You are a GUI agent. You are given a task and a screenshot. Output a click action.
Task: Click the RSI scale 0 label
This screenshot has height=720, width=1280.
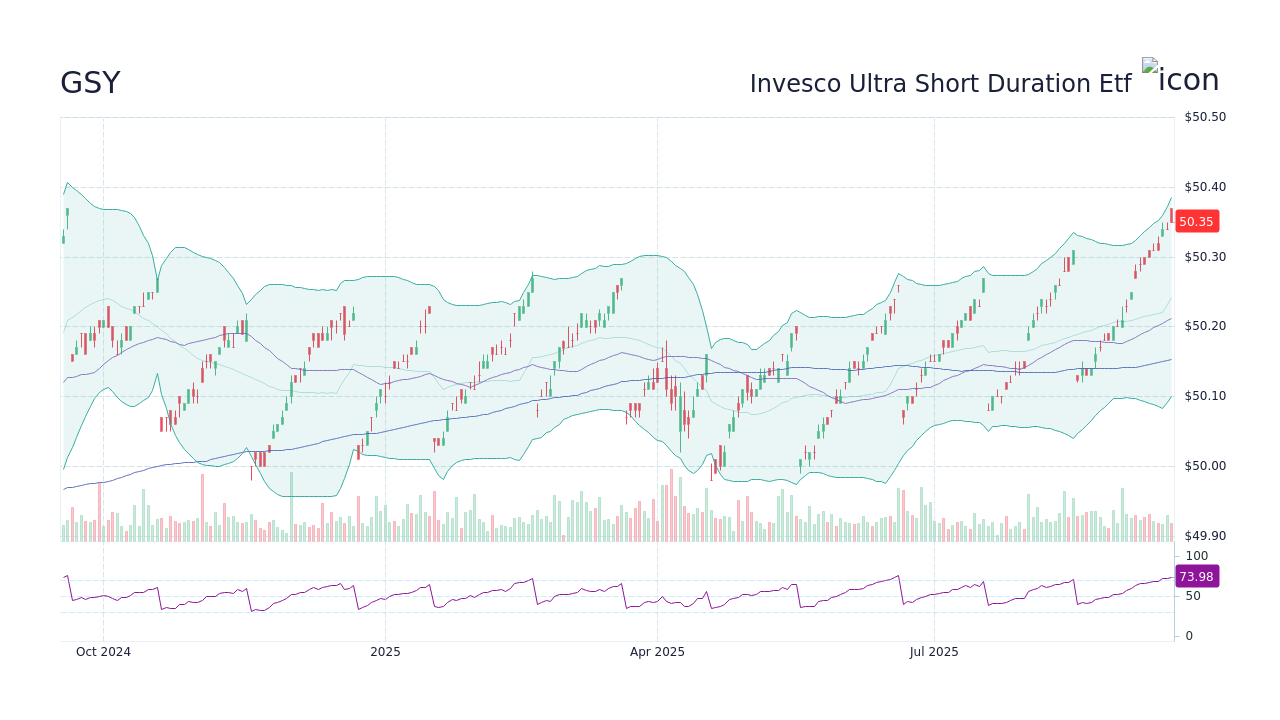[1189, 636]
